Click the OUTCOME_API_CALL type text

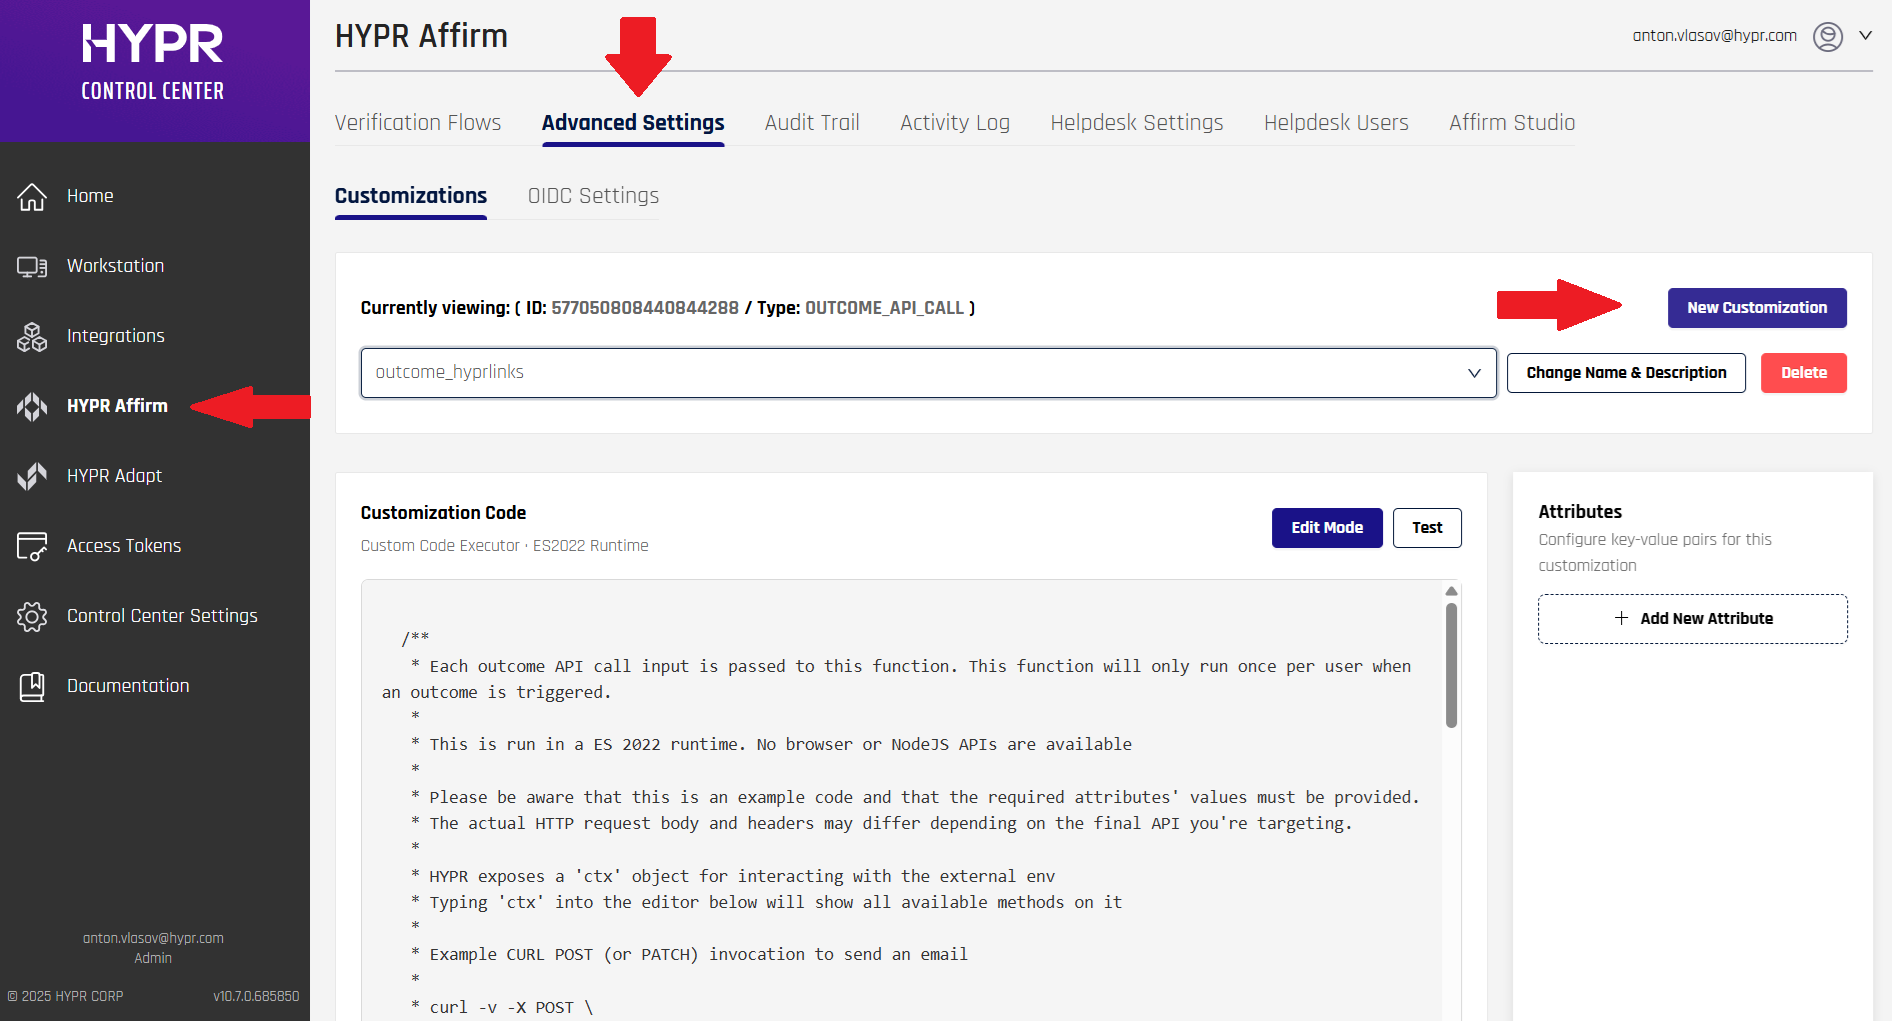click(884, 308)
